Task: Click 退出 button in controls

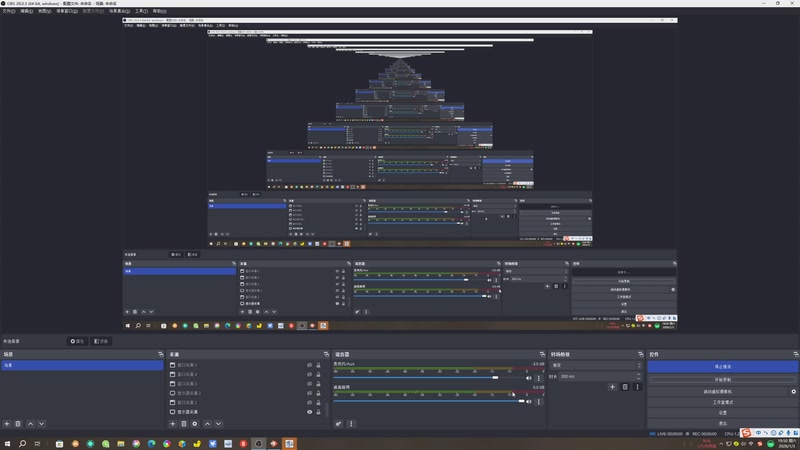Action: [x=722, y=423]
